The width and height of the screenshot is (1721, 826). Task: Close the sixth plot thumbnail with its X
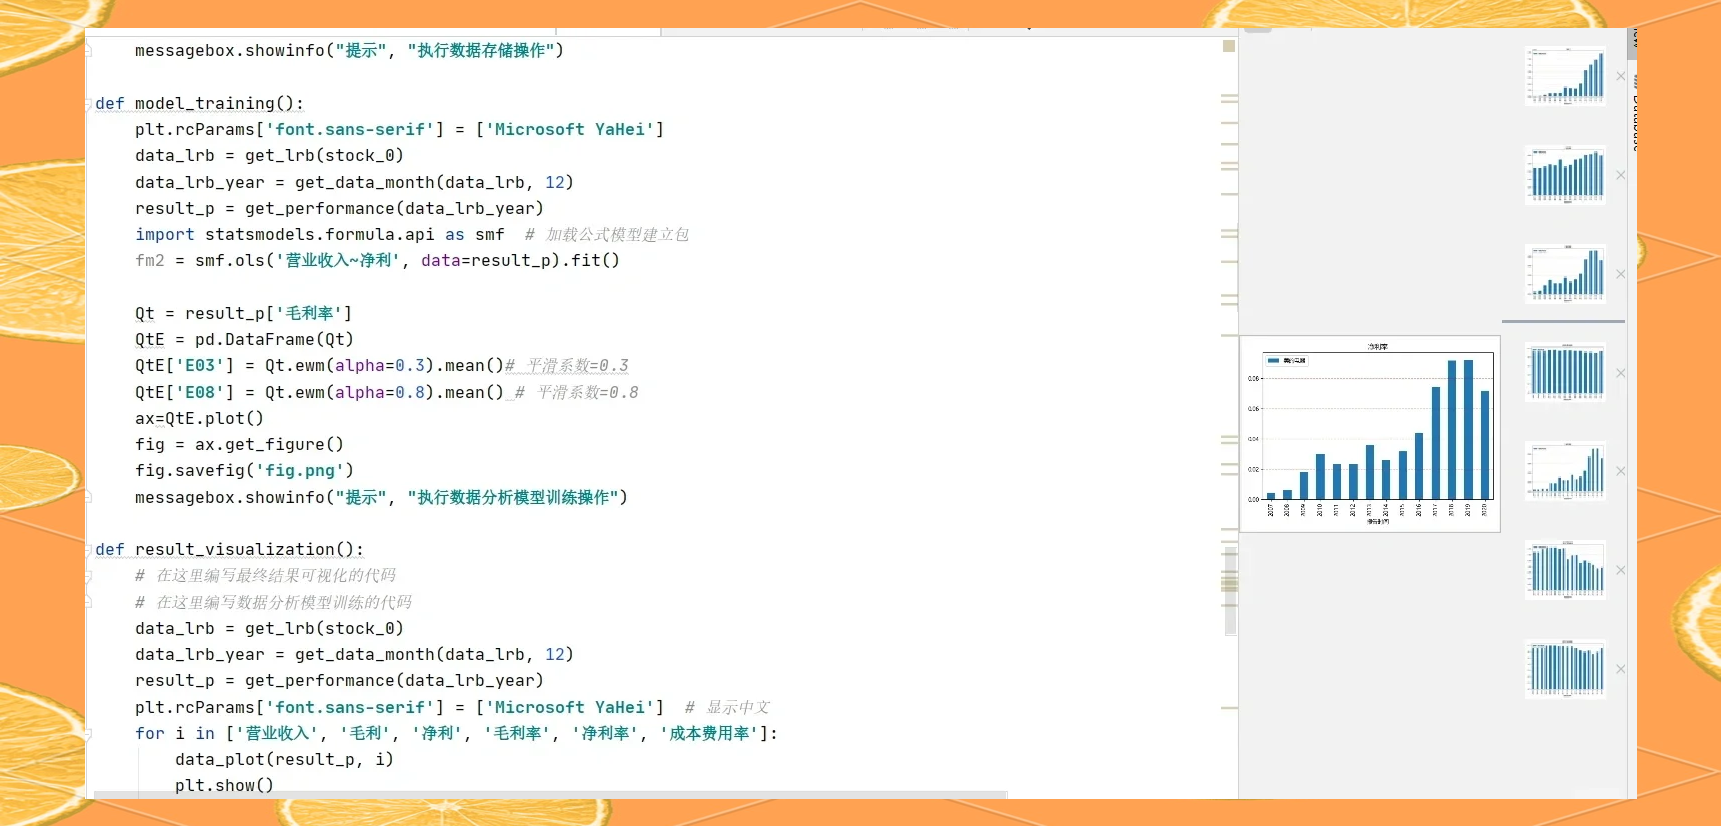(x=1621, y=570)
